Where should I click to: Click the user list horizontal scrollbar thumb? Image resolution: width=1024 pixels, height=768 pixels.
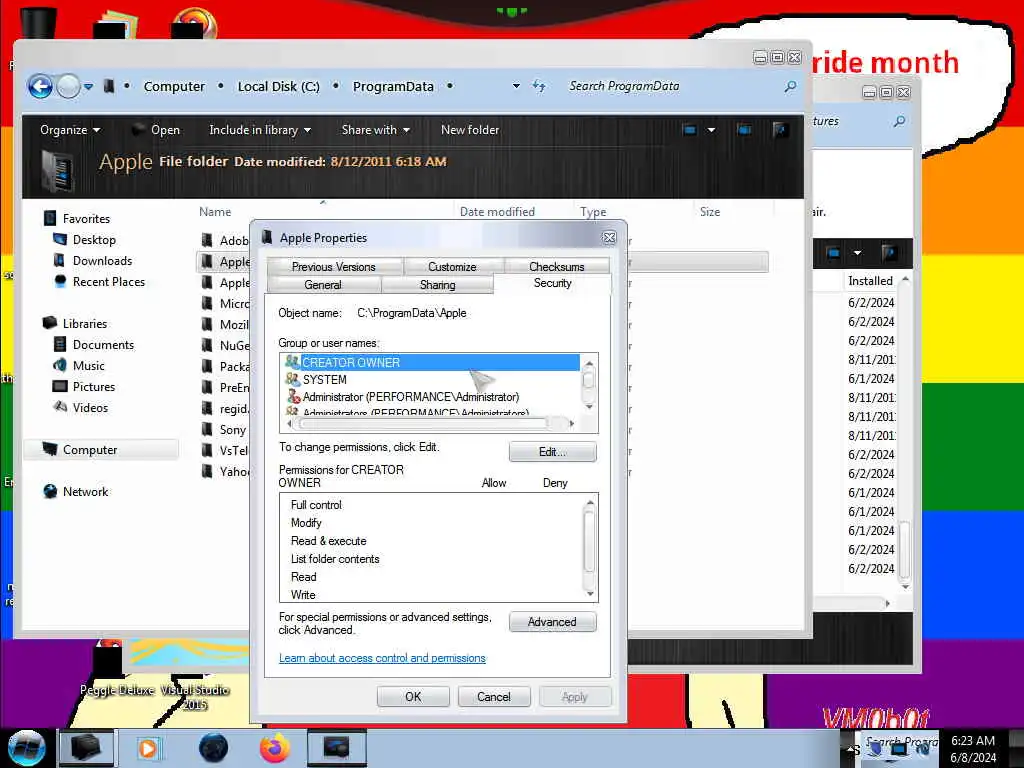click(x=423, y=424)
